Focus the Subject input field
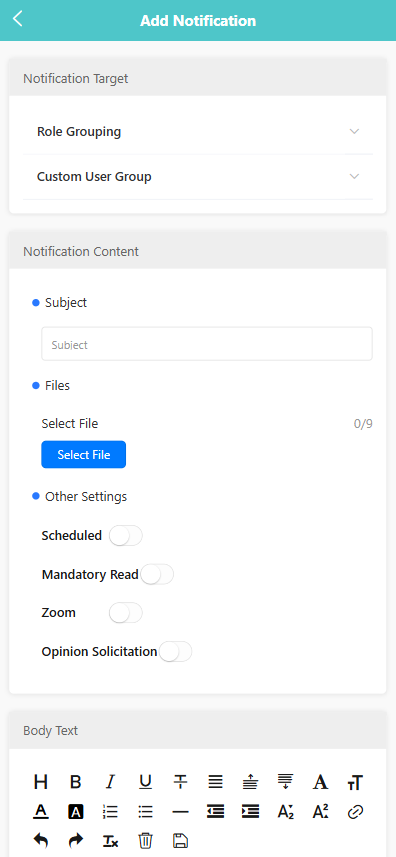The width and height of the screenshot is (396, 857). coord(207,344)
